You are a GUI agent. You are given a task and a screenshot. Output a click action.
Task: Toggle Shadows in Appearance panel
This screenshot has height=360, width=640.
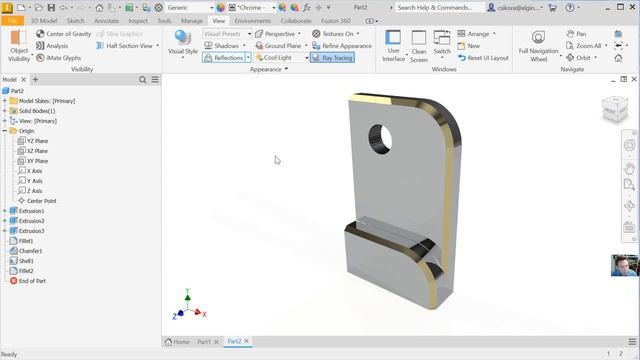[x=224, y=46]
